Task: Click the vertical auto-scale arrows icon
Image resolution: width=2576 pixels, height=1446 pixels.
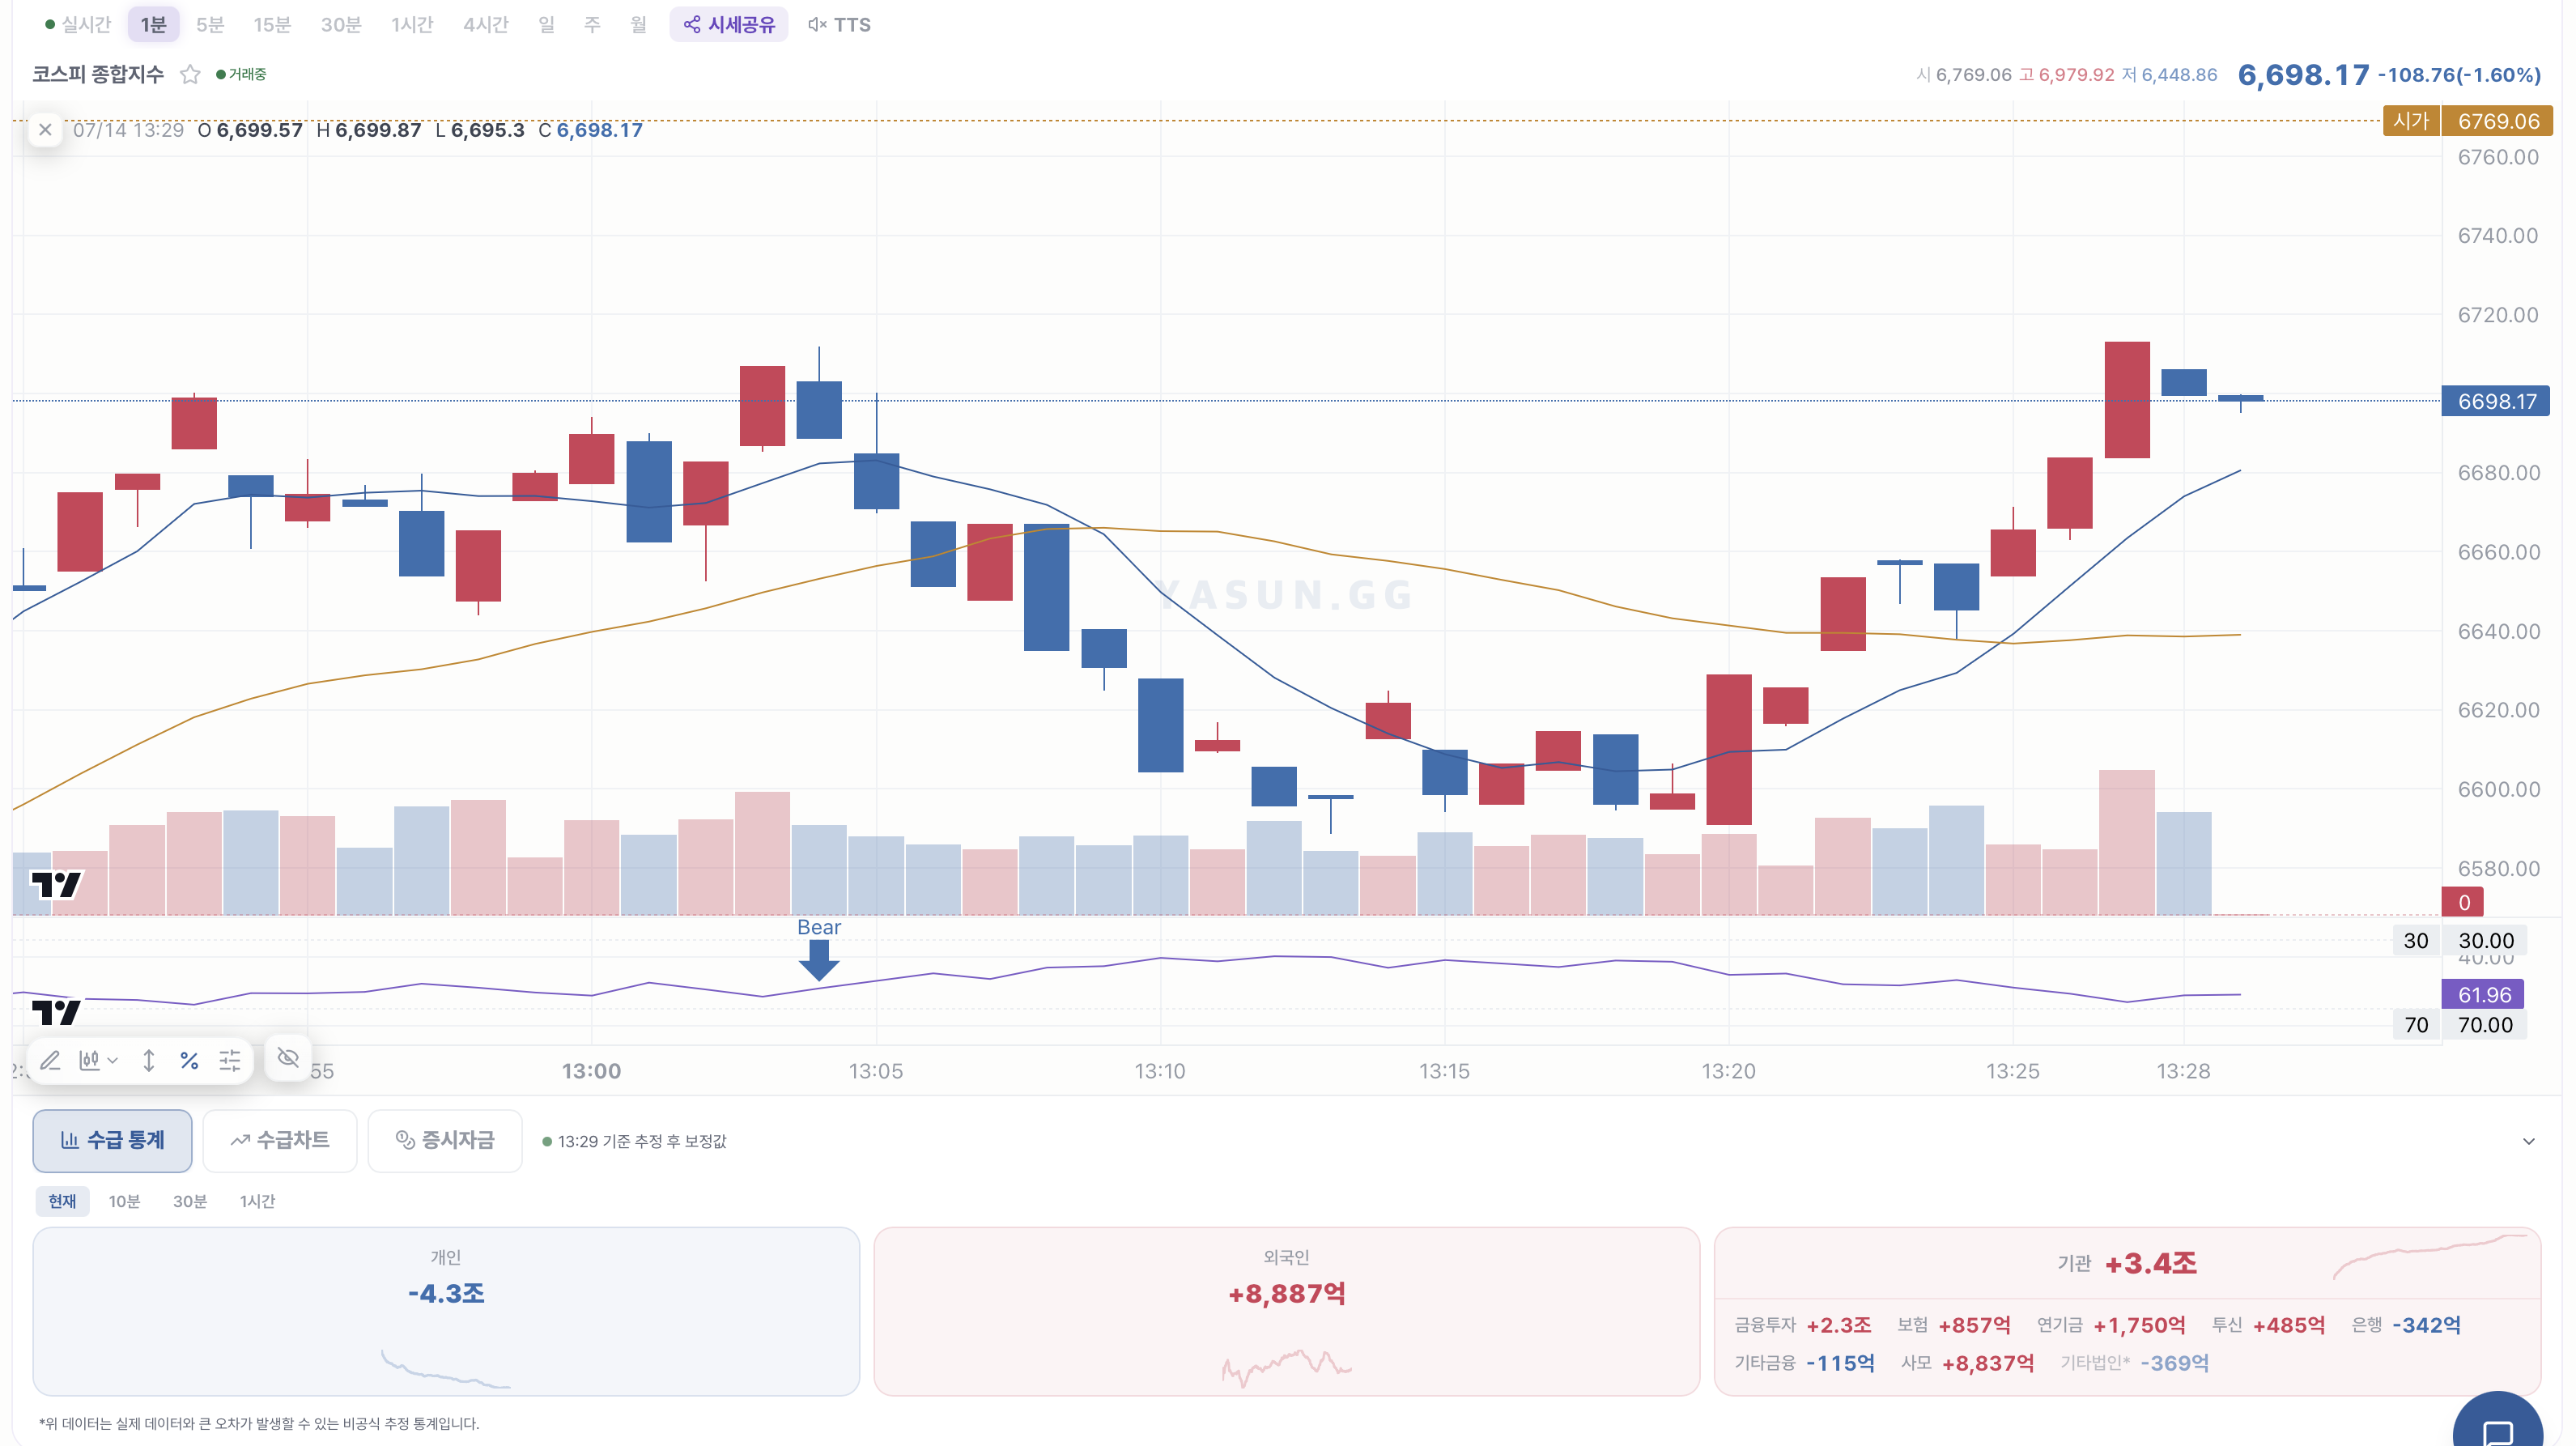Action: pos(148,1060)
